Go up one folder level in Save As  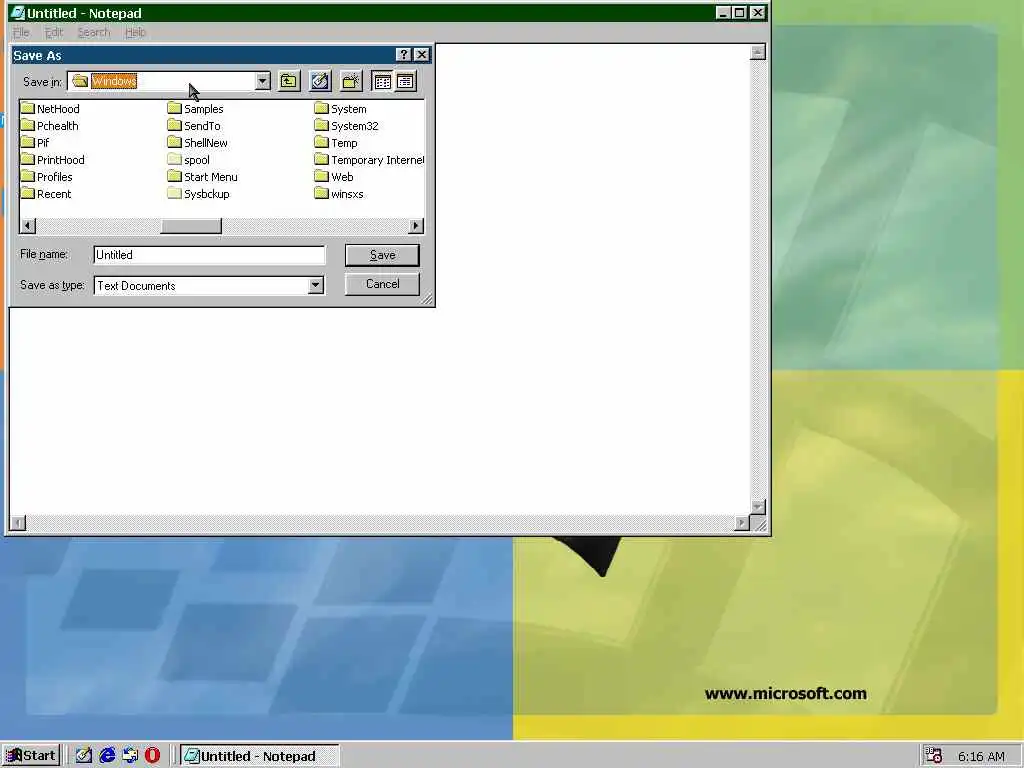click(289, 81)
